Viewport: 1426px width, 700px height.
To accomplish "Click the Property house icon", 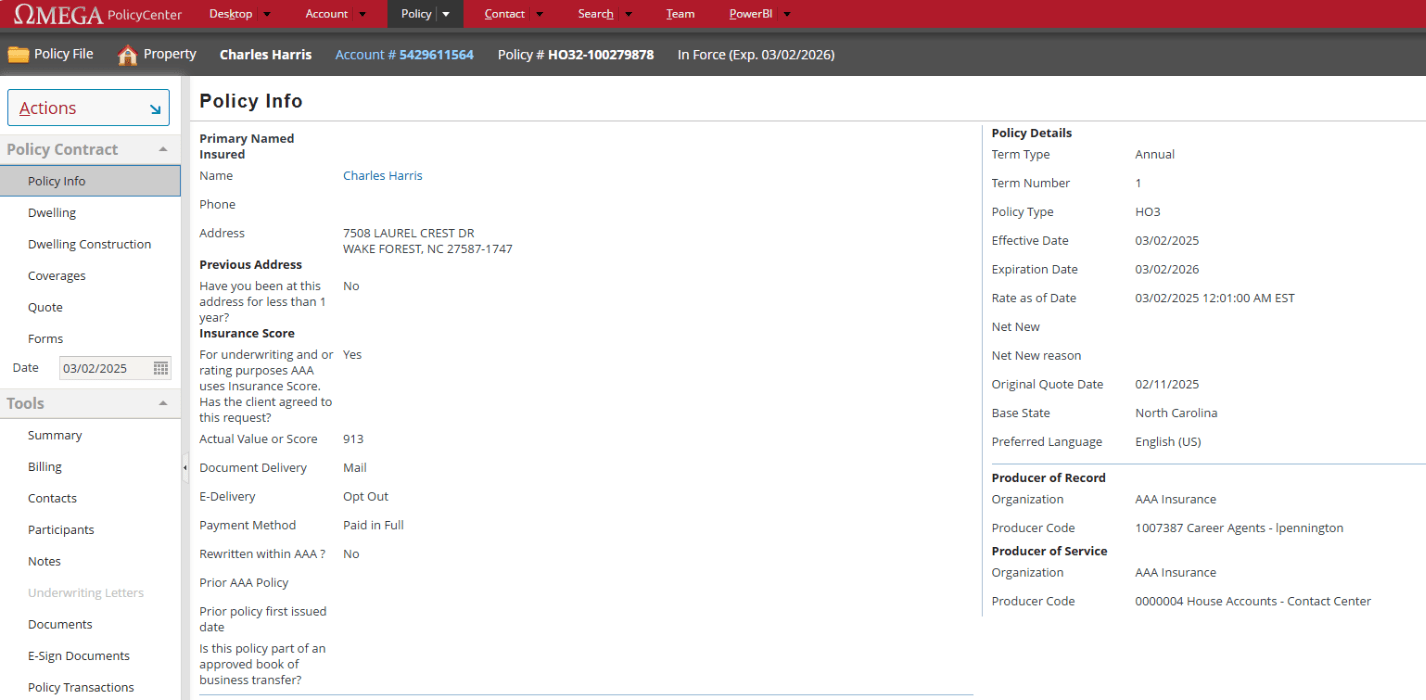I will click(127, 55).
